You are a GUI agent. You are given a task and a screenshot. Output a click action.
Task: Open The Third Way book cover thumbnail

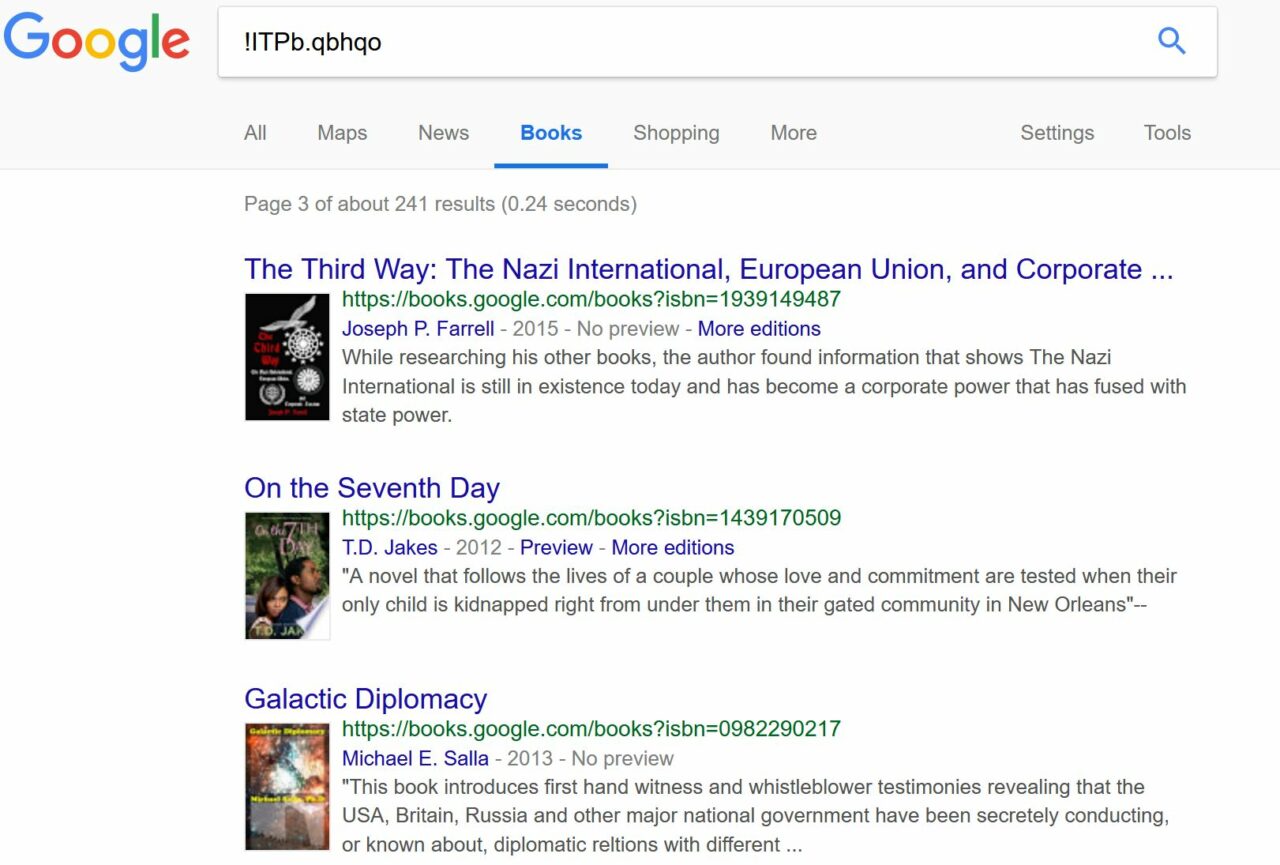[x=287, y=357]
